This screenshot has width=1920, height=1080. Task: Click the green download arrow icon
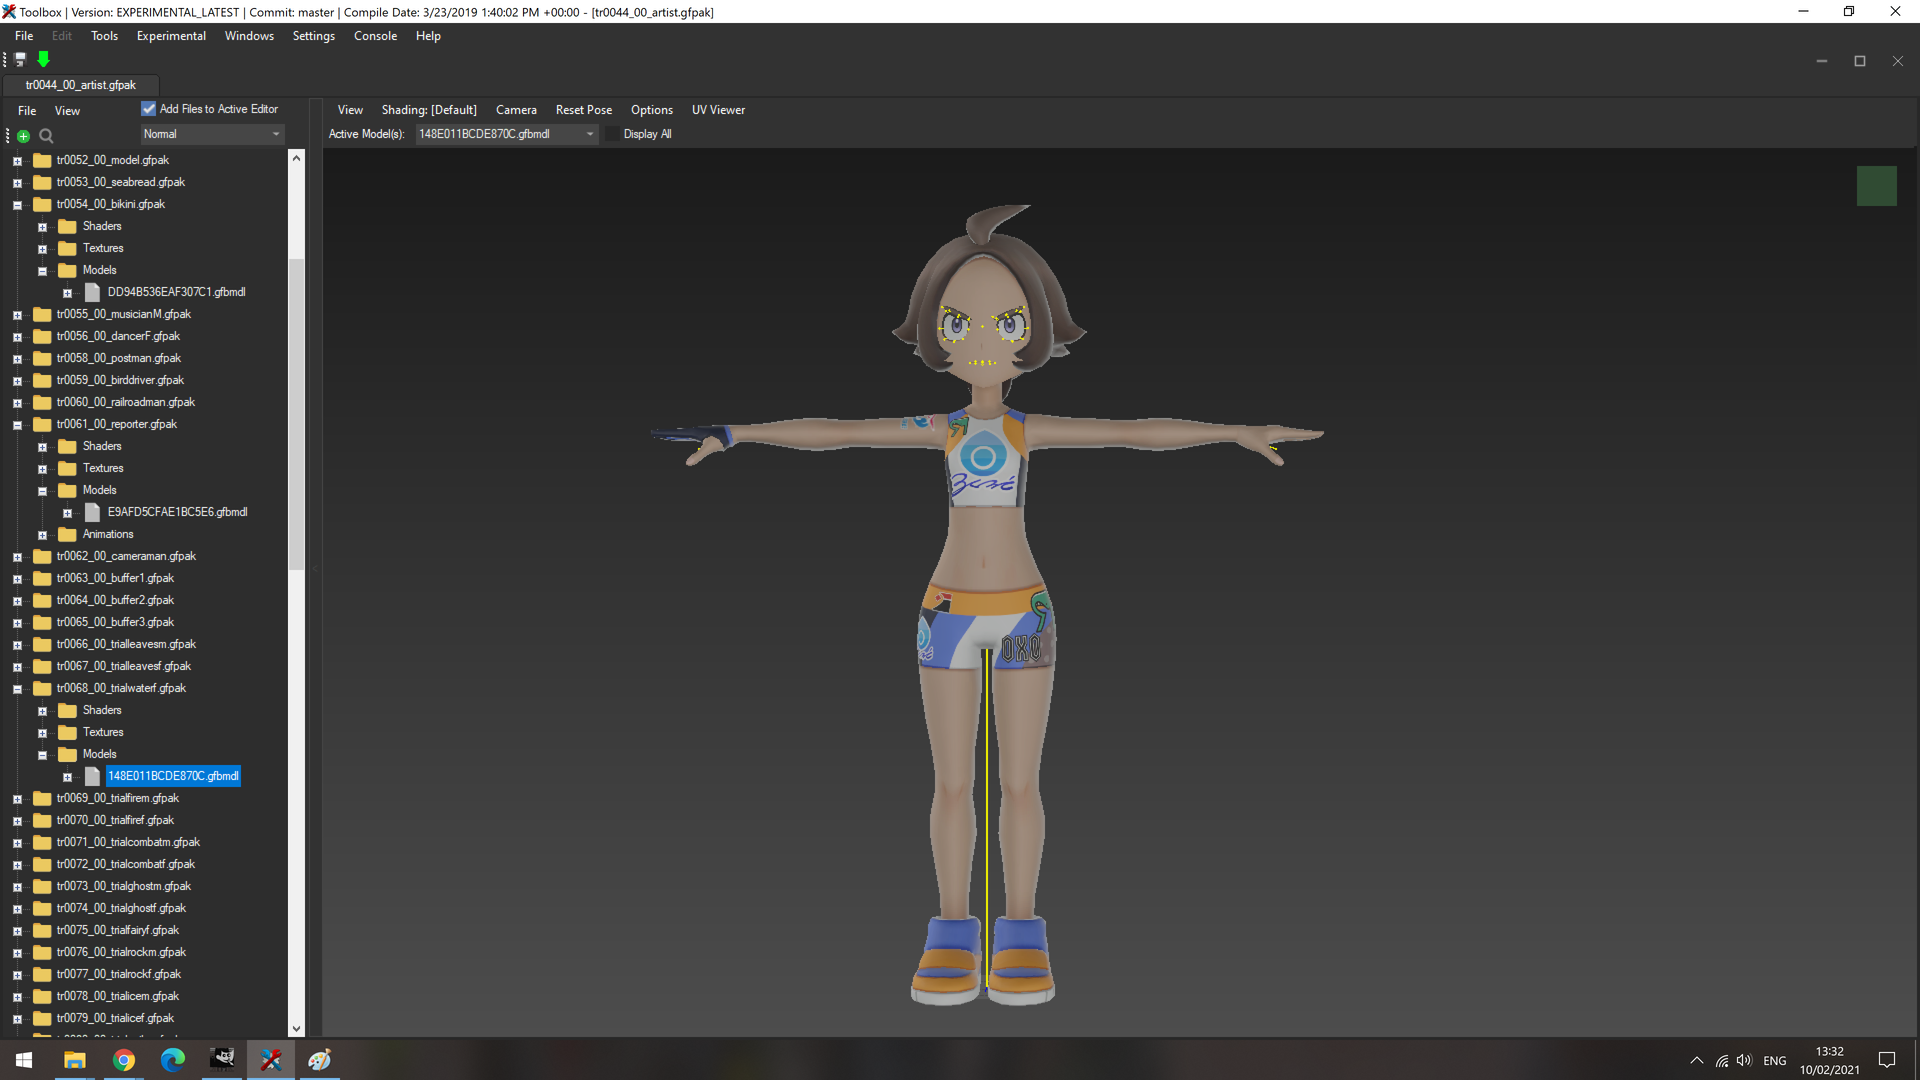point(43,60)
